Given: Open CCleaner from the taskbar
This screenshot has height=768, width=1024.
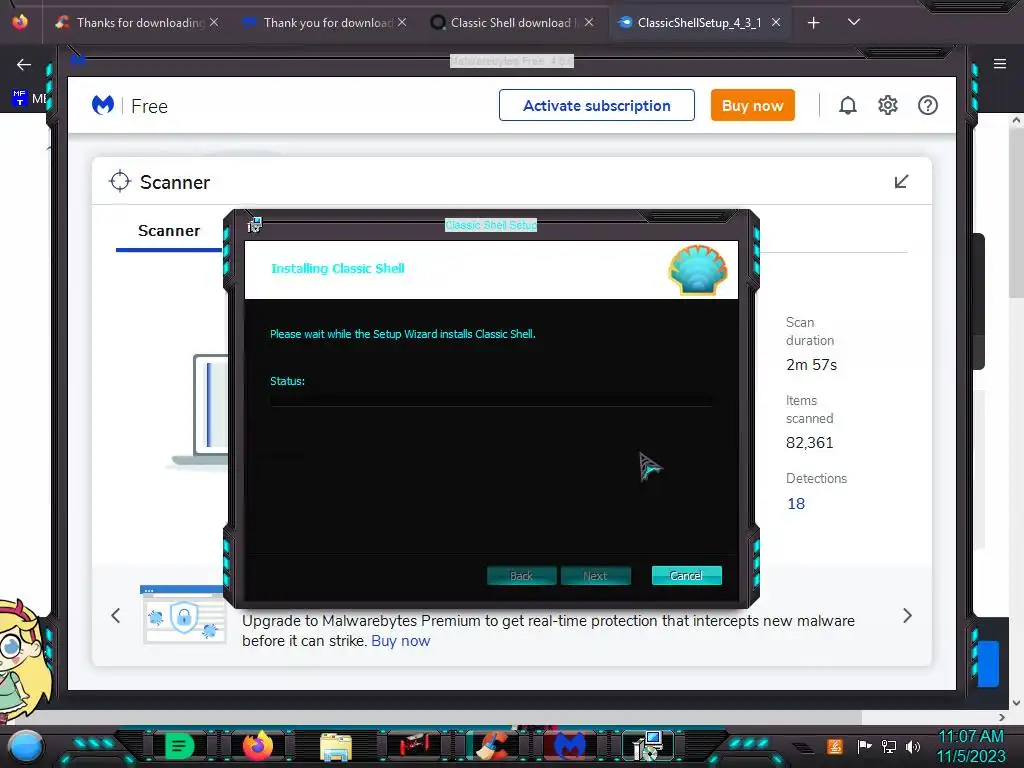Looking at the screenshot, I should tap(492, 746).
